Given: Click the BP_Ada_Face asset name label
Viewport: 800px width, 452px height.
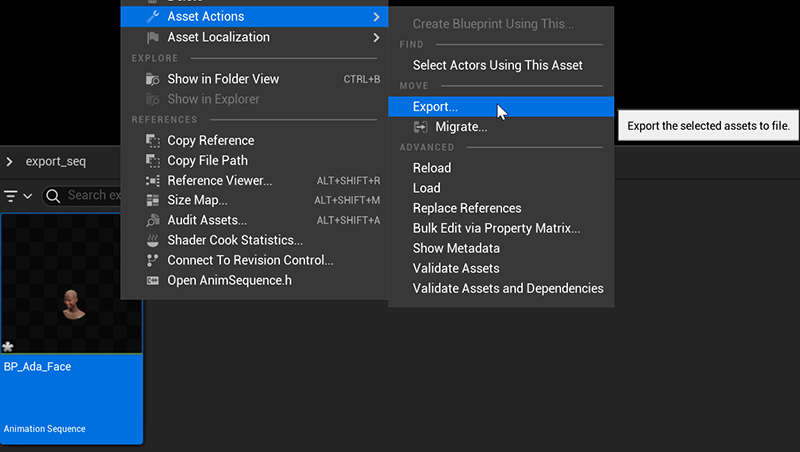Looking at the screenshot, I should tap(37, 367).
